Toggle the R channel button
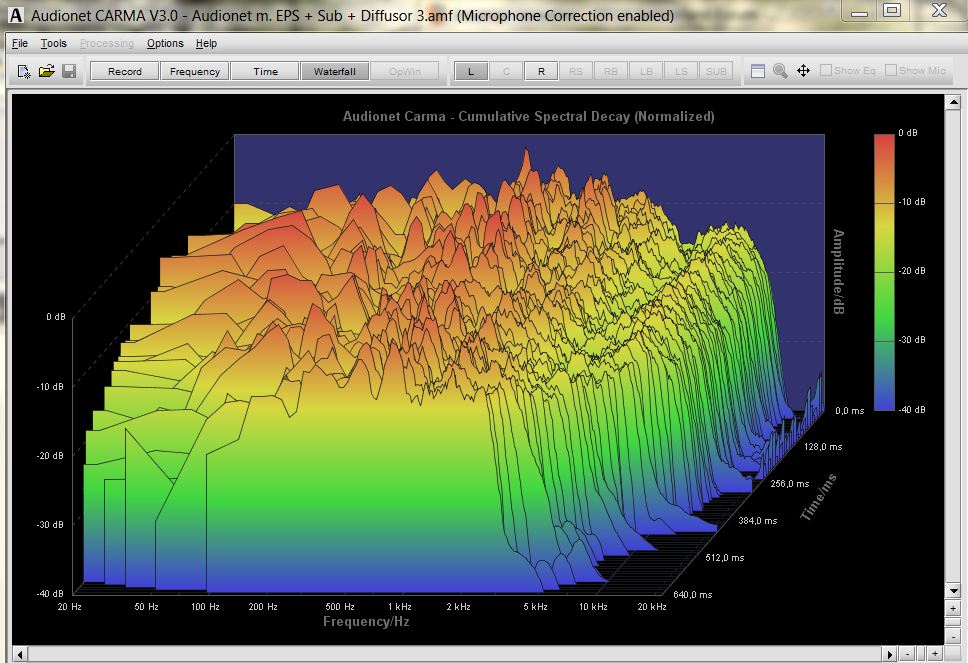 tap(541, 71)
